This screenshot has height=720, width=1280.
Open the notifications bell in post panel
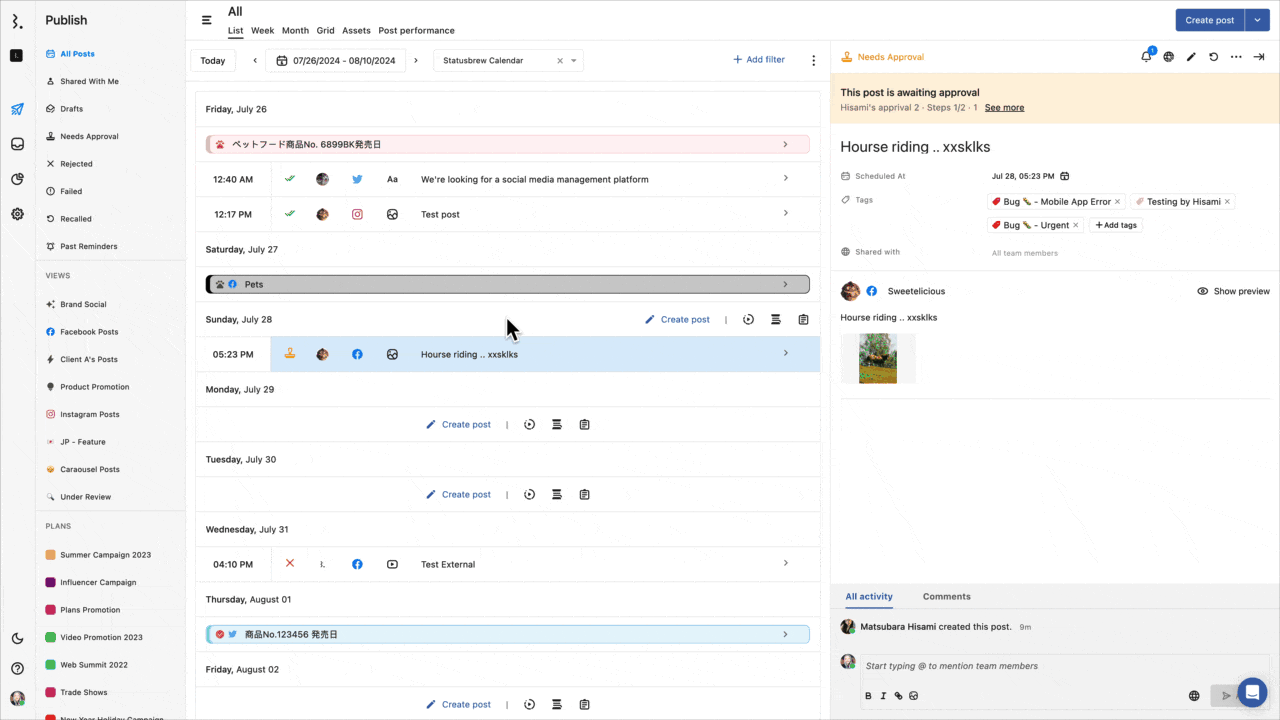point(1146,57)
